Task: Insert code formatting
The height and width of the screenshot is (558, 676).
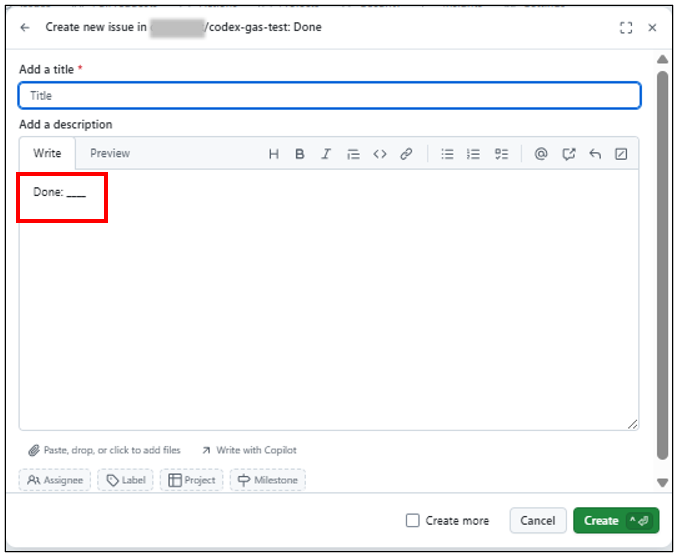Action: coord(380,154)
